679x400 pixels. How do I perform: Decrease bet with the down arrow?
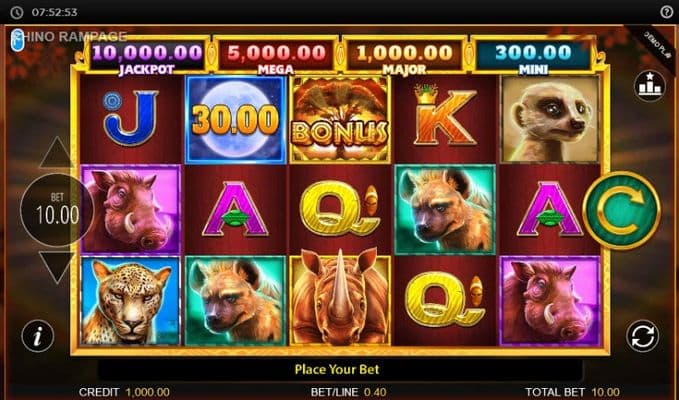click(56, 268)
